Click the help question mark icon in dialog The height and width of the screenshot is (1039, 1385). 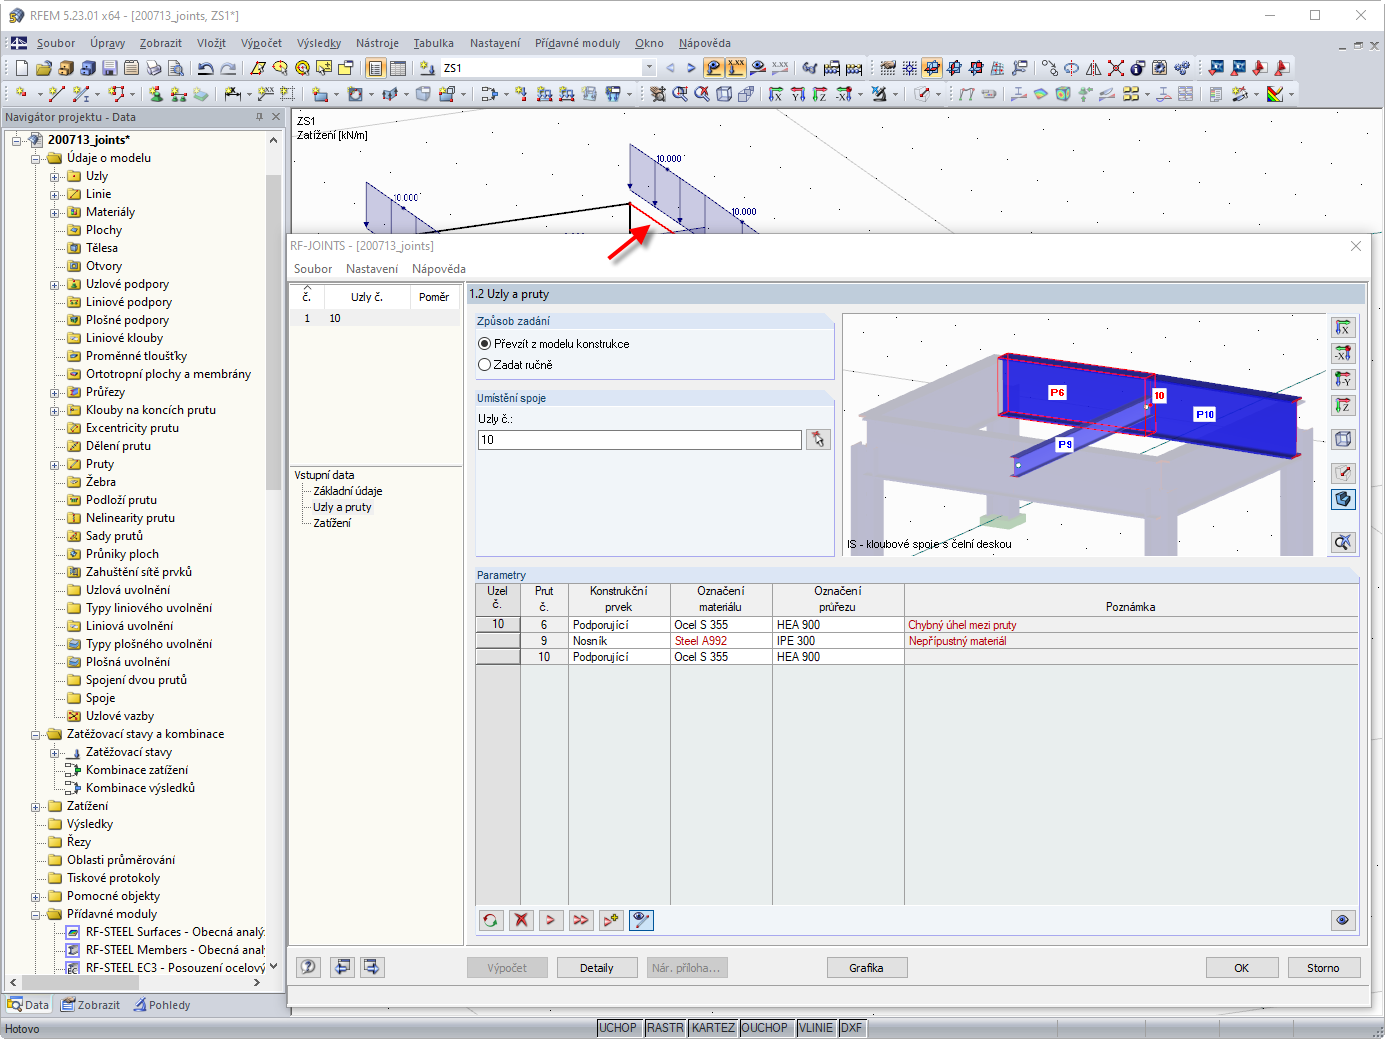point(309,967)
